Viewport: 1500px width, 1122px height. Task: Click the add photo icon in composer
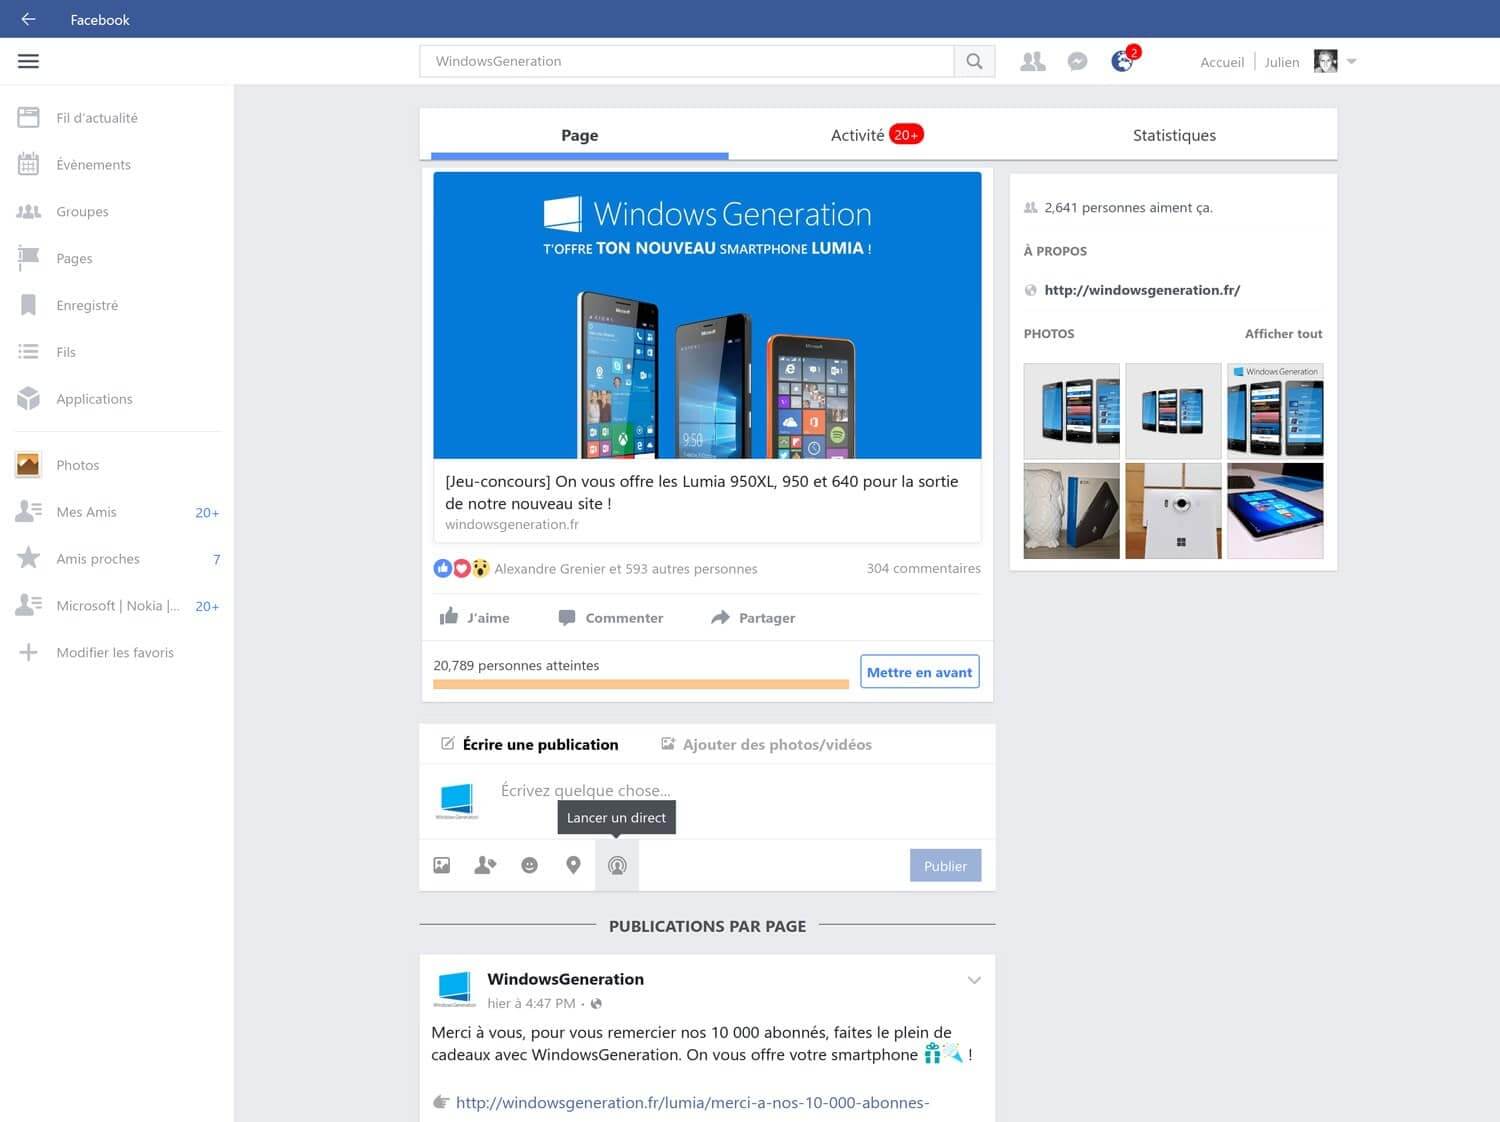[441, 865]
